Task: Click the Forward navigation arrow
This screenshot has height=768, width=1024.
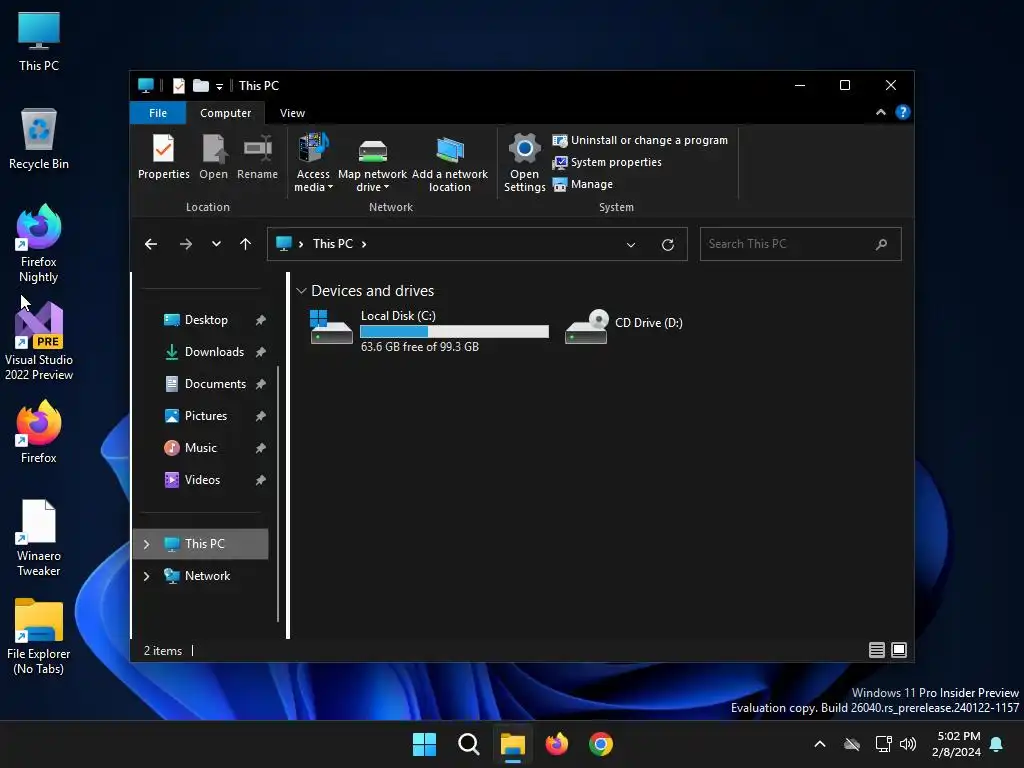Action: click(186, 244)
